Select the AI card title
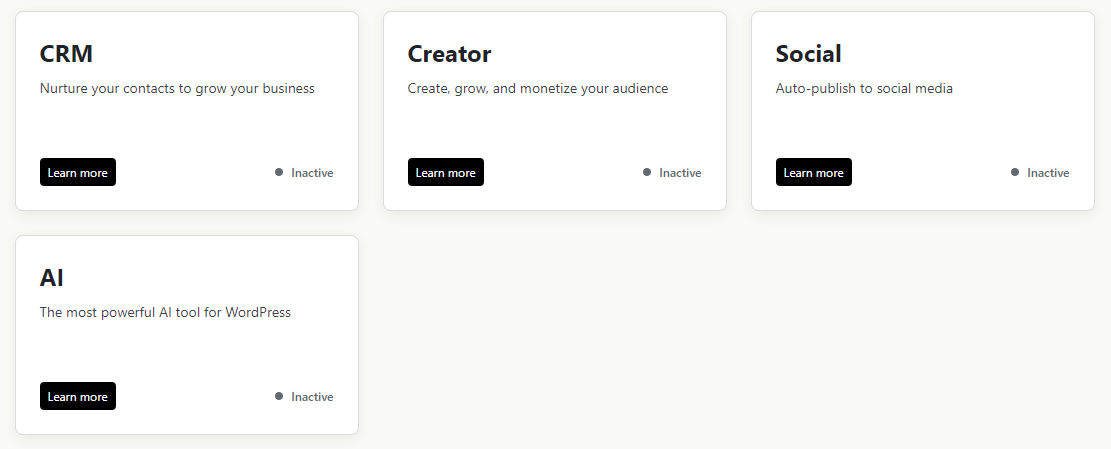Image resolution: width=1111 pixels, height=449 pixels. [52, 278]
